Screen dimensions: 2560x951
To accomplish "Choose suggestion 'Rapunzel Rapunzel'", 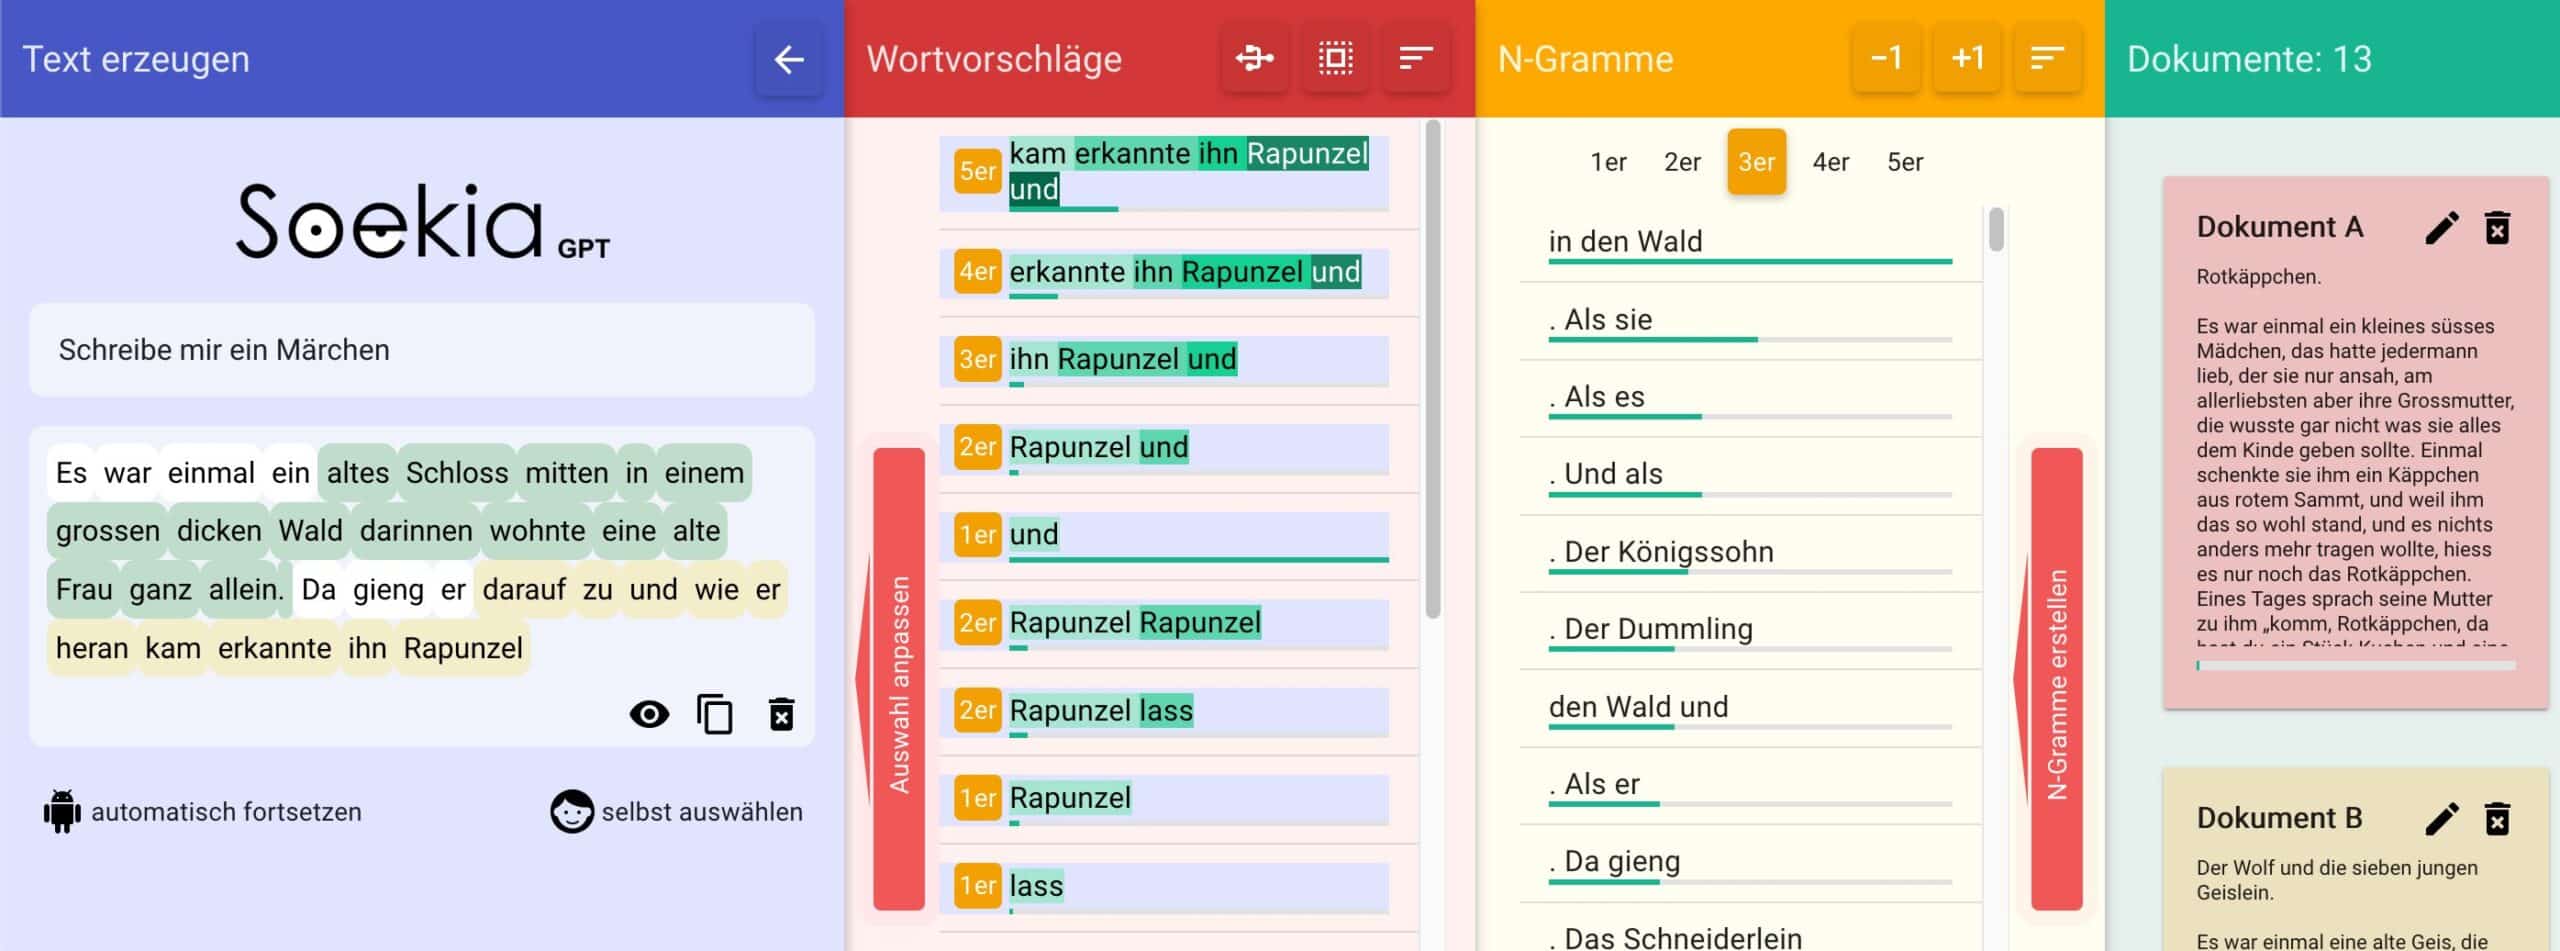I will tap(1164, 624).
